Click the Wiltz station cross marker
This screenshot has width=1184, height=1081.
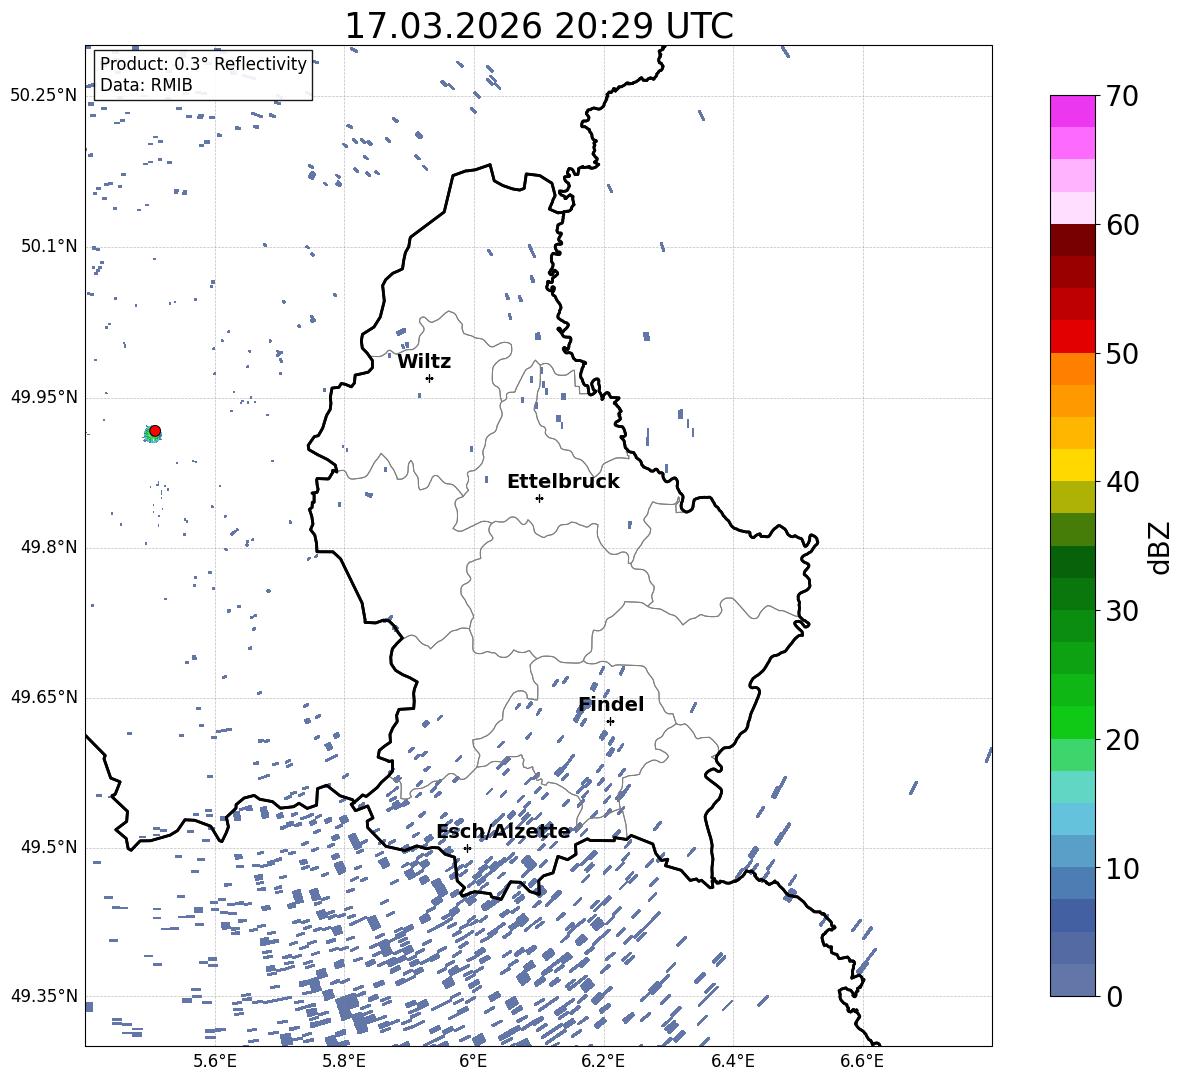point(430,378)
